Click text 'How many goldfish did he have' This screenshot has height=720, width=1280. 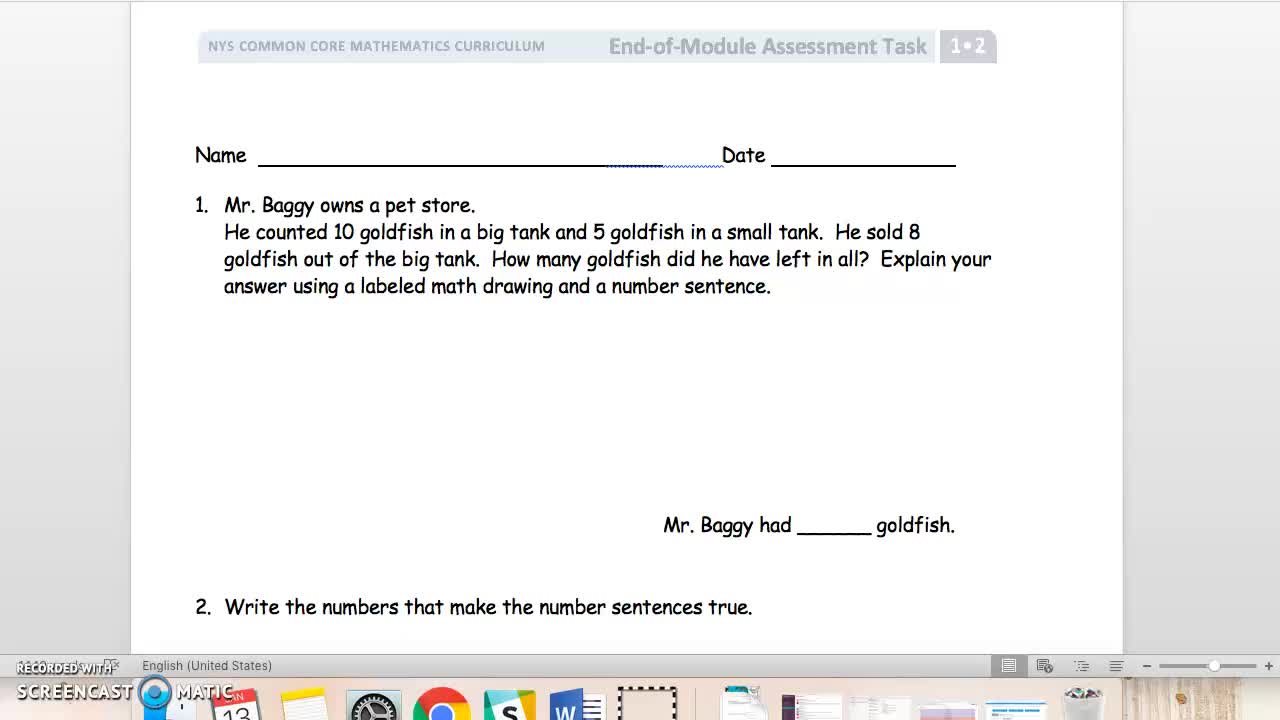point(628,259)
